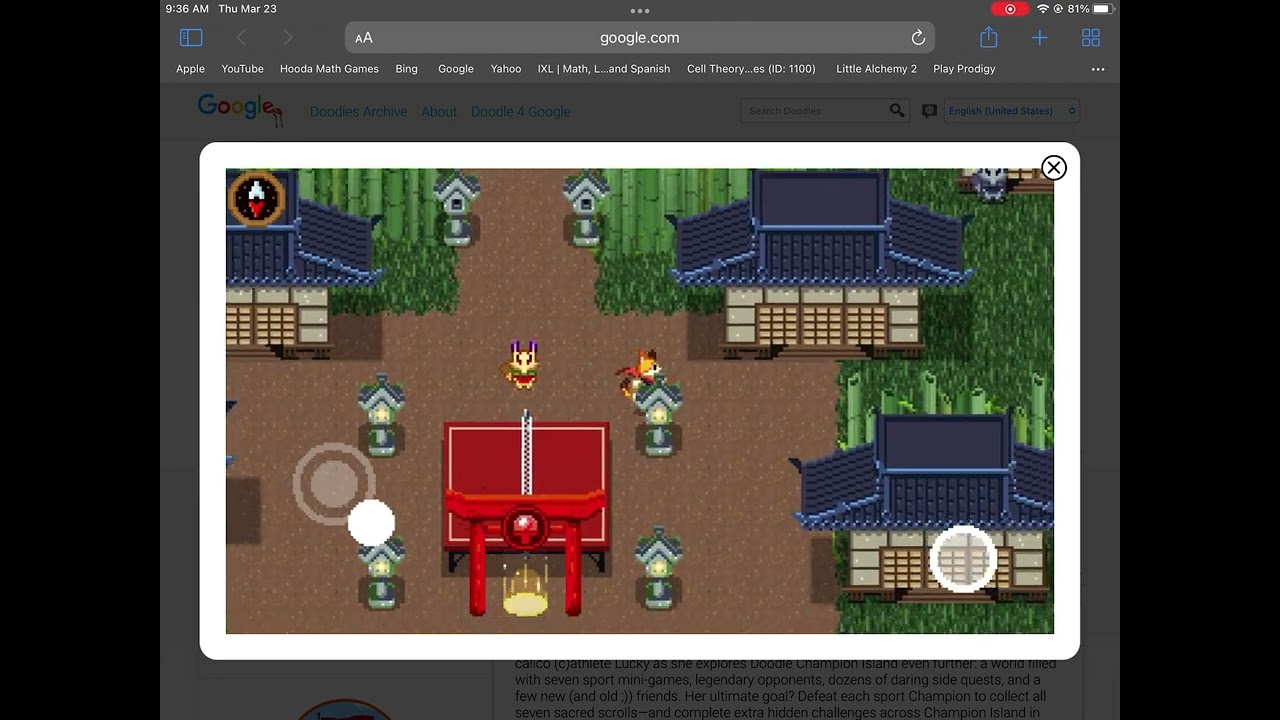Show the tab overview grid

point(1091,38)
